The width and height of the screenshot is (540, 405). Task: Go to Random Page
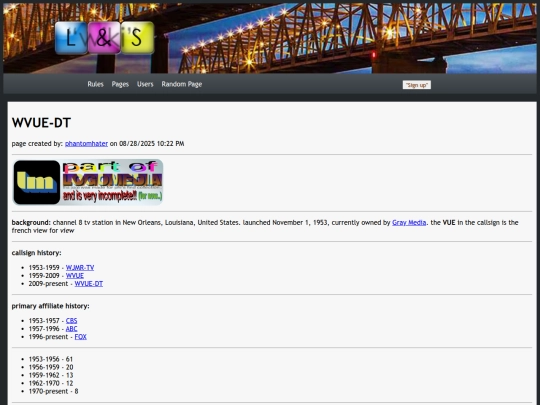click(x=181, y=84)
